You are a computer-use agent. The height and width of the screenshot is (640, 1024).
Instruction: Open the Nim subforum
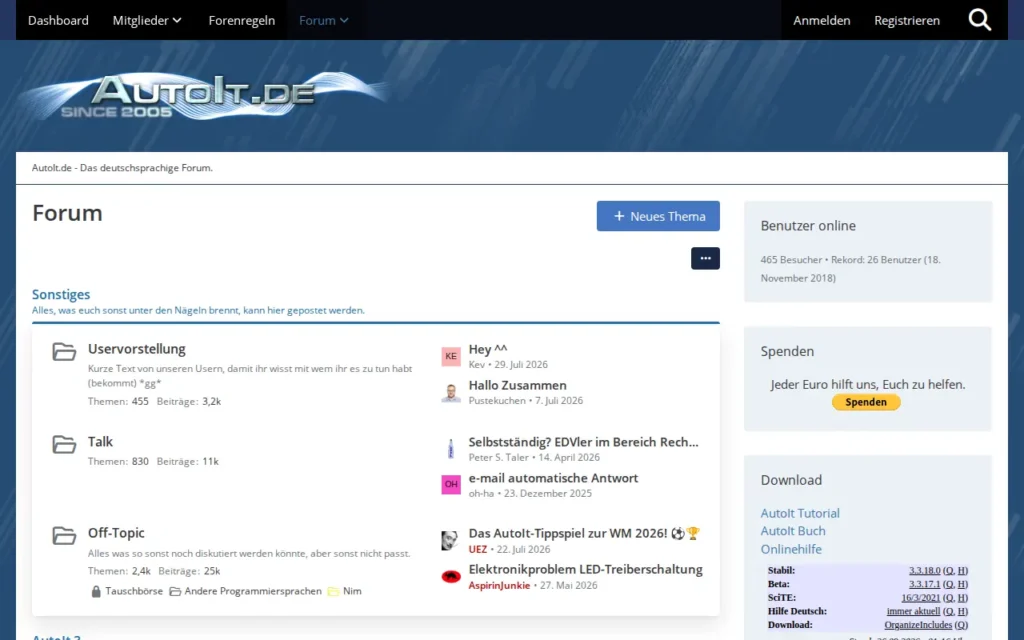coord(352,591)
